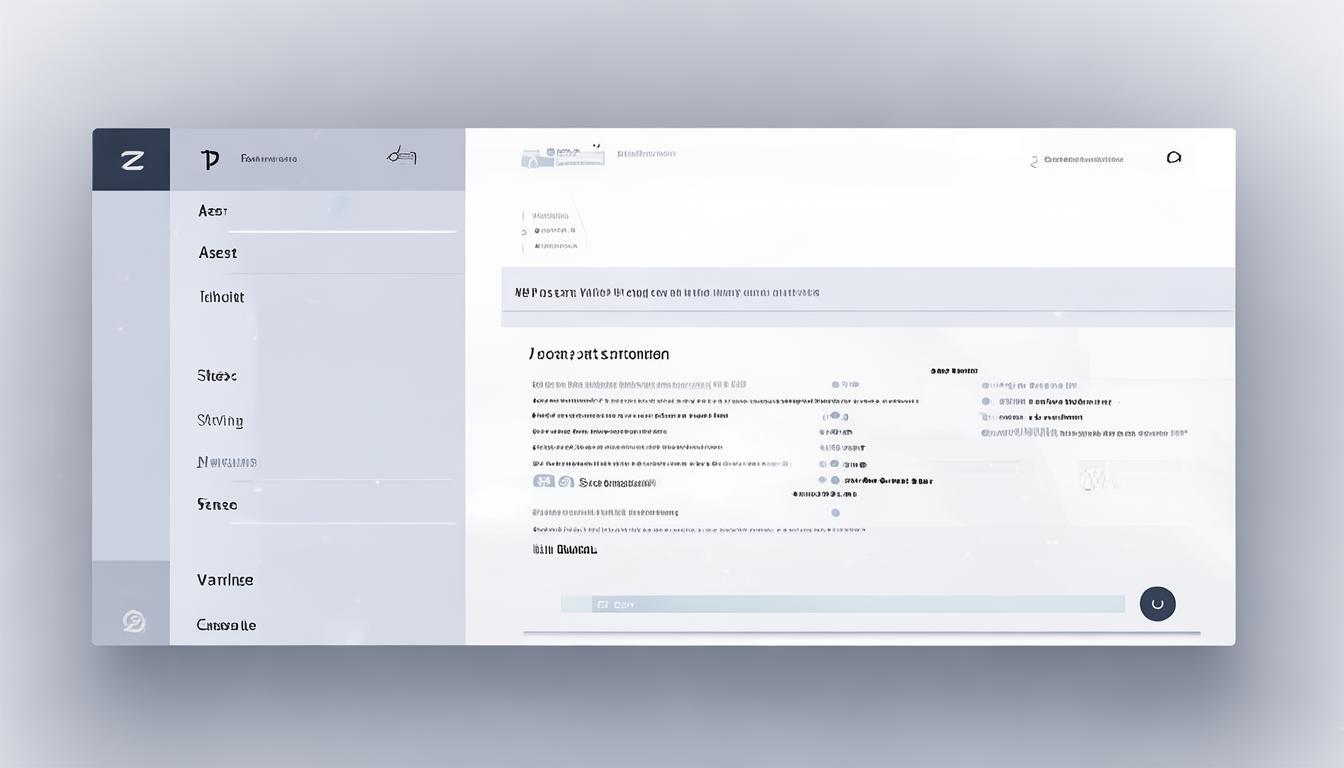Click the circular icon at the bottom of the left rail
Screen dimensions: 1344x768
pos(133,622)
